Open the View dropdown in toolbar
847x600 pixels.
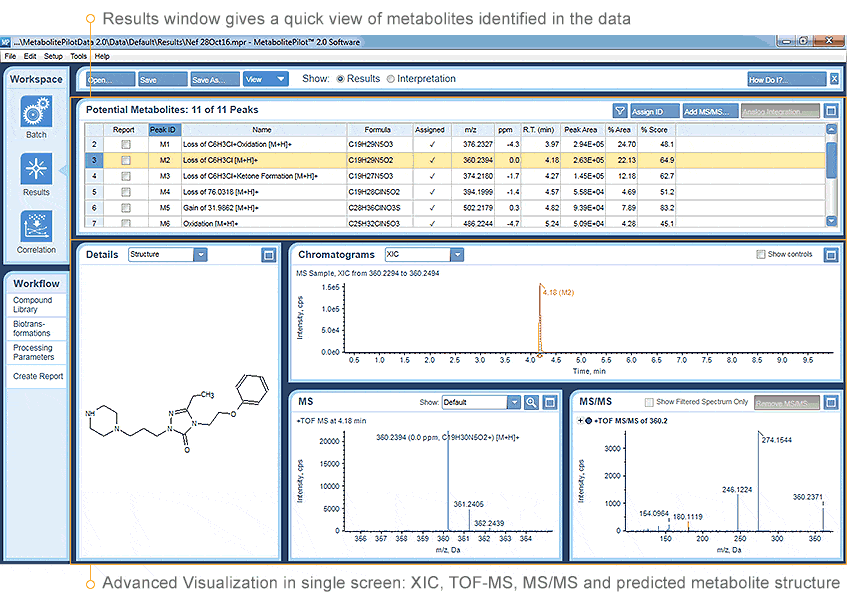point(265,79)
